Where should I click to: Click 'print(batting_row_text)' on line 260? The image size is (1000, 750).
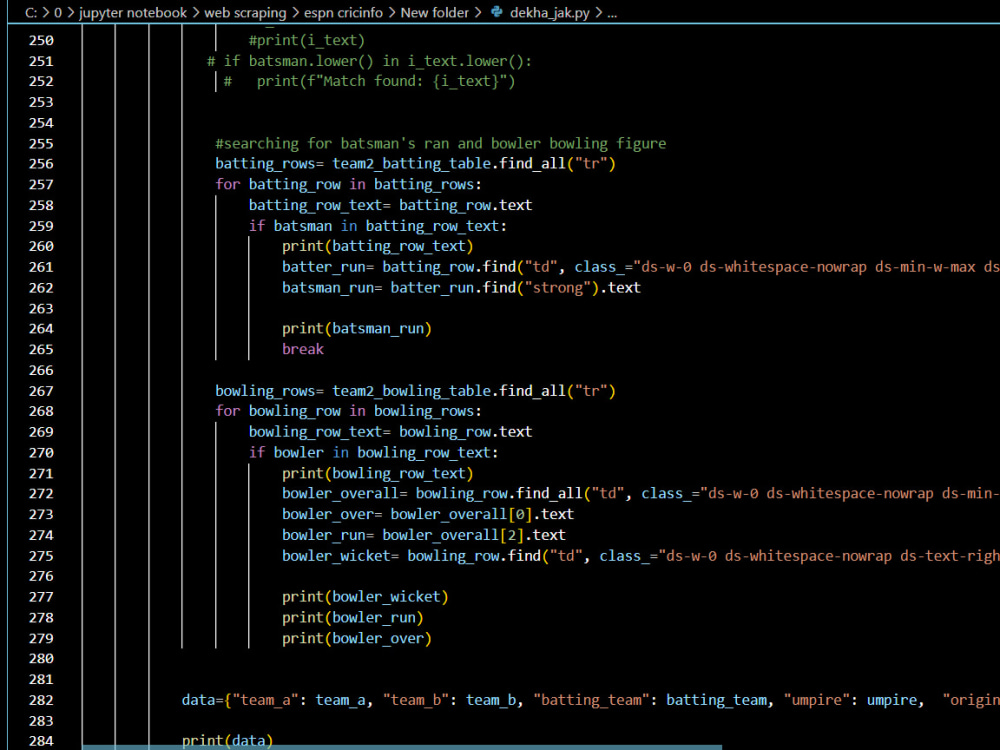click(378, 246)
